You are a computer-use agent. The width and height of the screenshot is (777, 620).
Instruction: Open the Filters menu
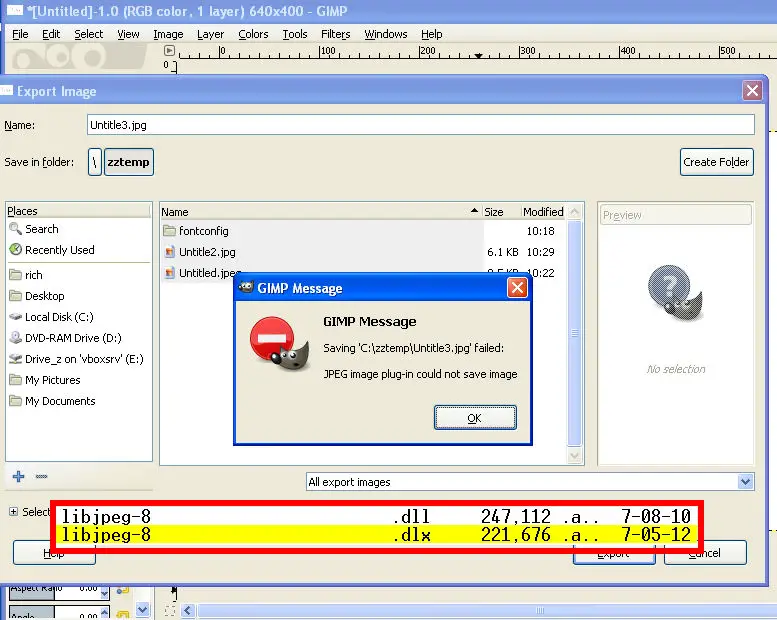335,34
